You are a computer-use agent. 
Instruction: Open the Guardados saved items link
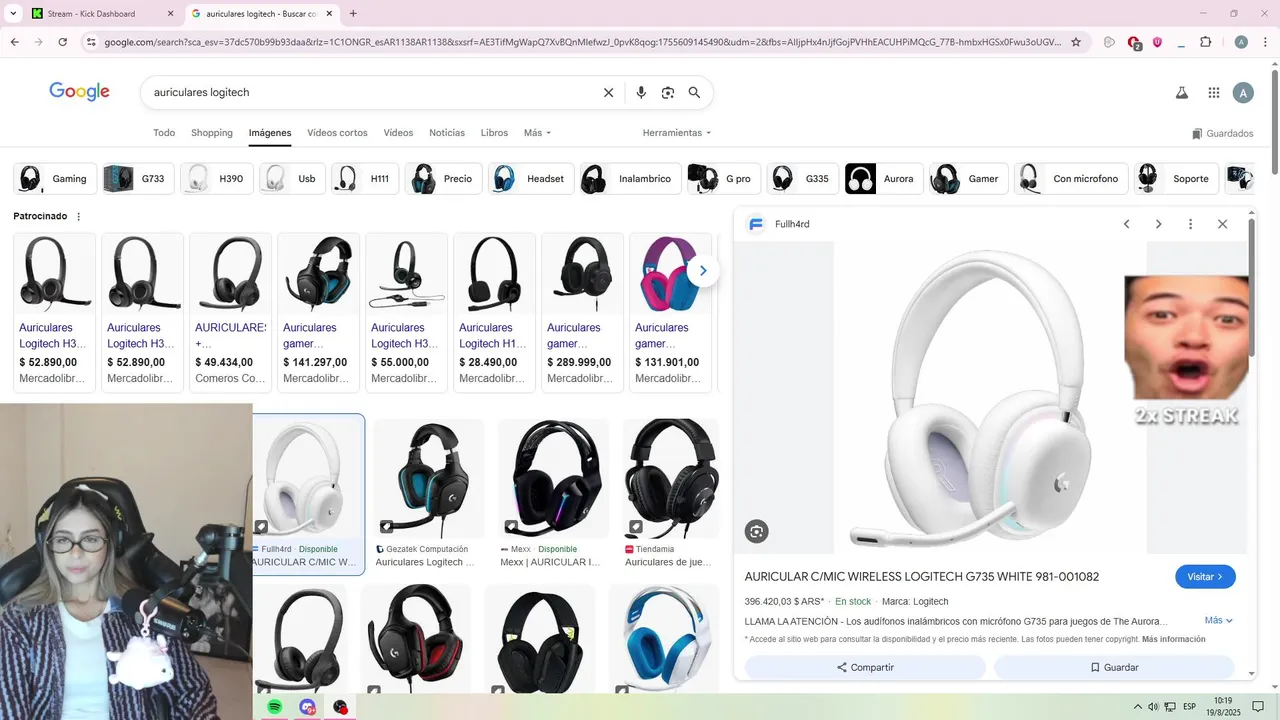click(x=1222, y=134)
